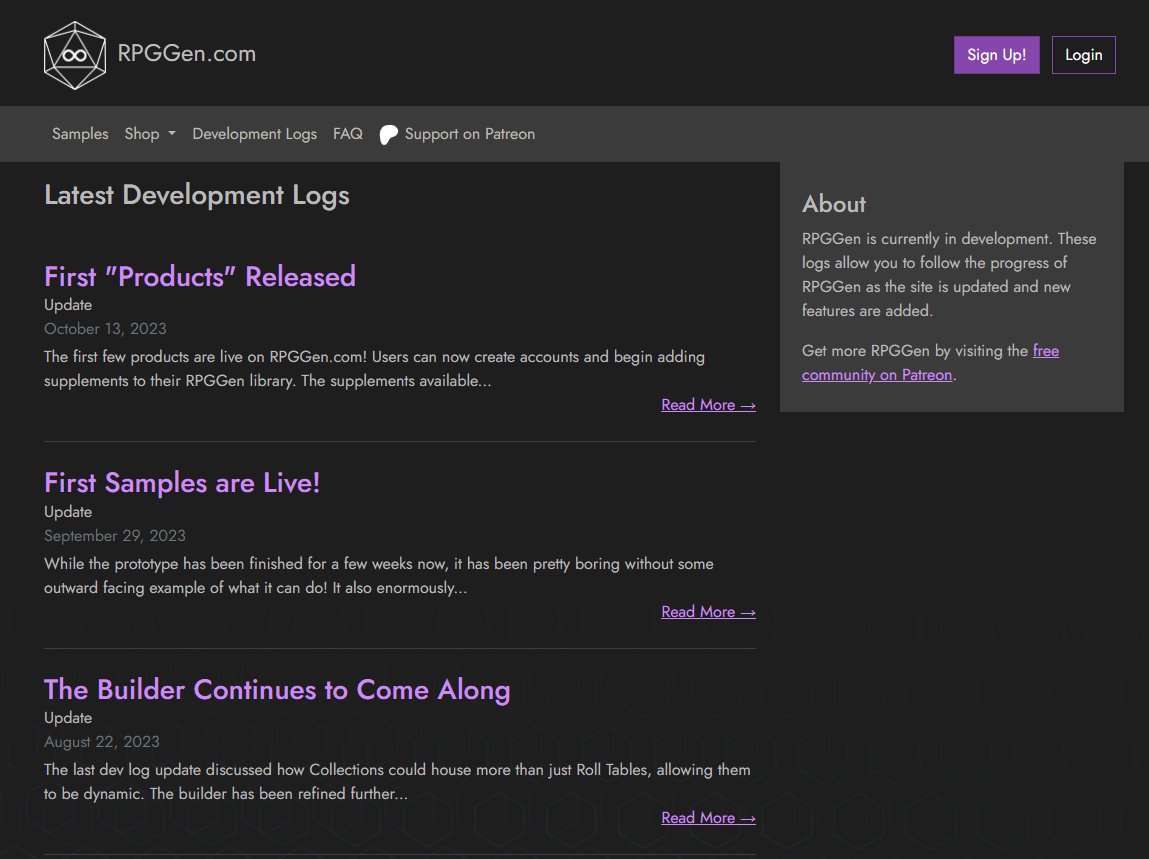Click Update label under First Samples are Live!

click(x=68, y=512)
